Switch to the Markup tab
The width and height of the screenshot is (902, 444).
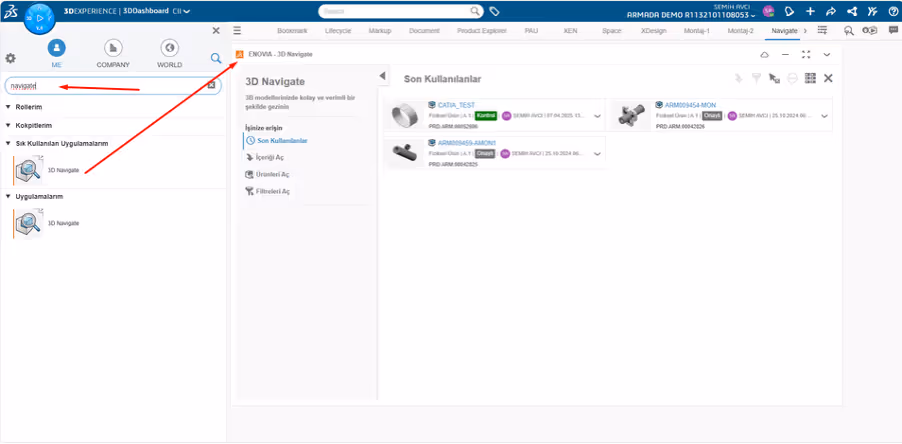click(x=380, y=30)
